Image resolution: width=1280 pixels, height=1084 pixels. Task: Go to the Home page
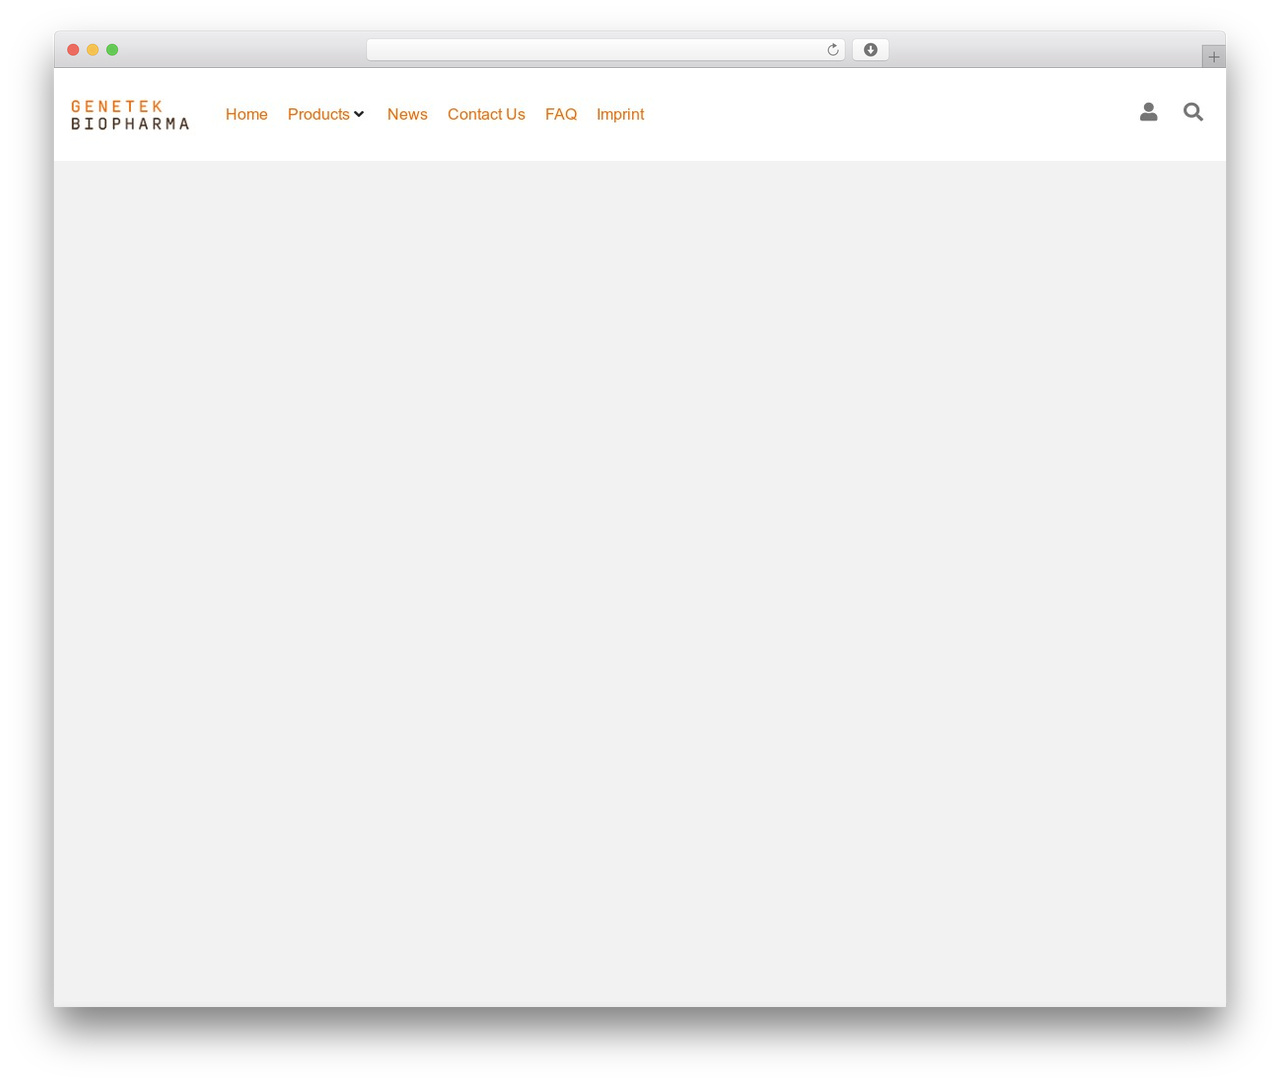(246, 114)
